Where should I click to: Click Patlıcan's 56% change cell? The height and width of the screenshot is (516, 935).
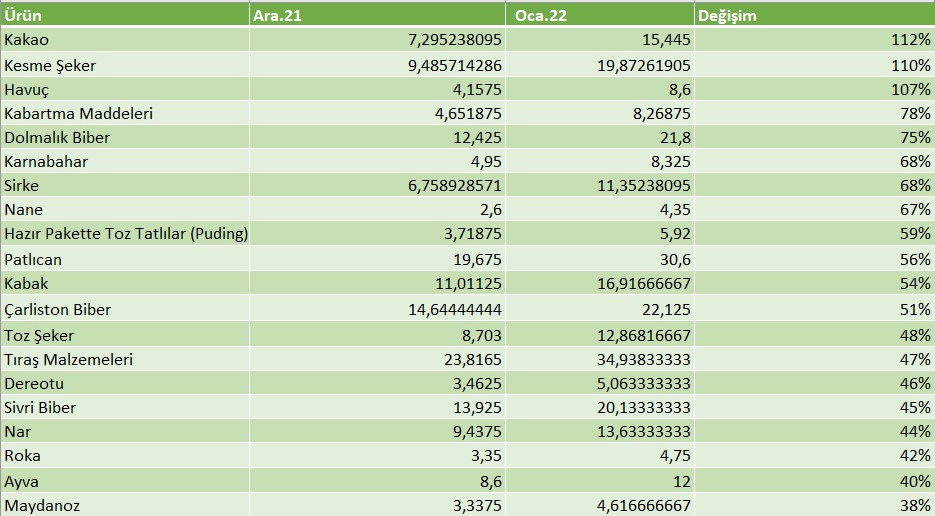point(814,259)
